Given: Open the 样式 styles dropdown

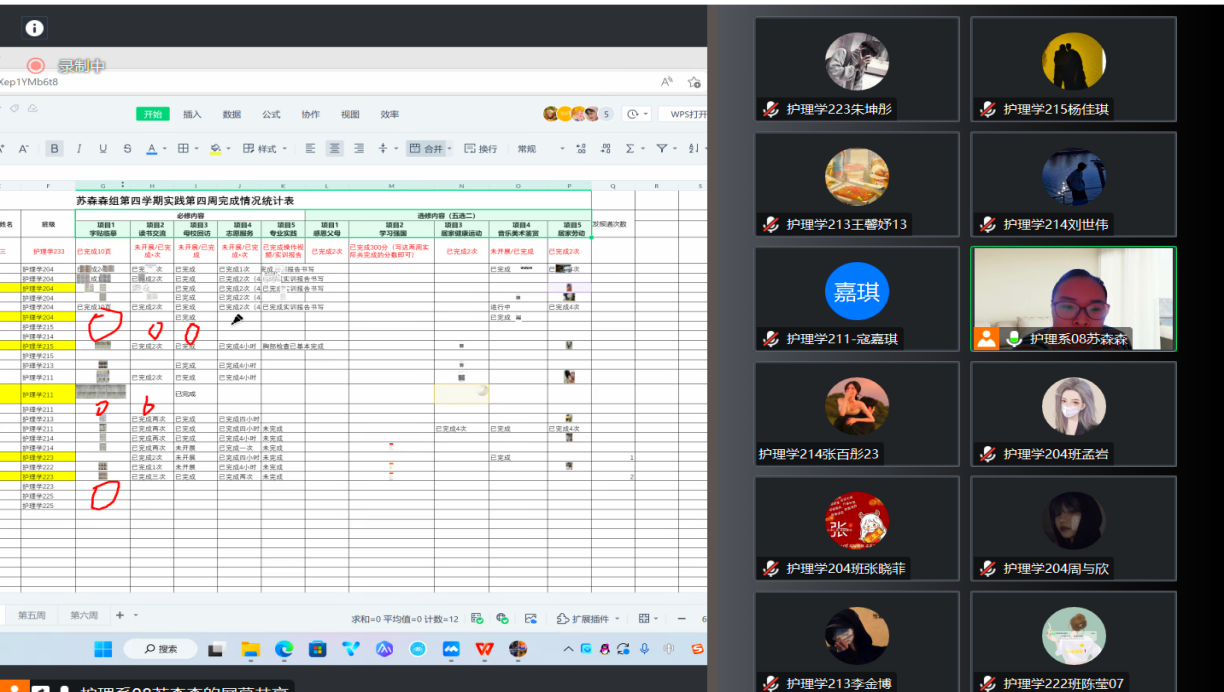Looking at the screenshot, I should 260,149.
